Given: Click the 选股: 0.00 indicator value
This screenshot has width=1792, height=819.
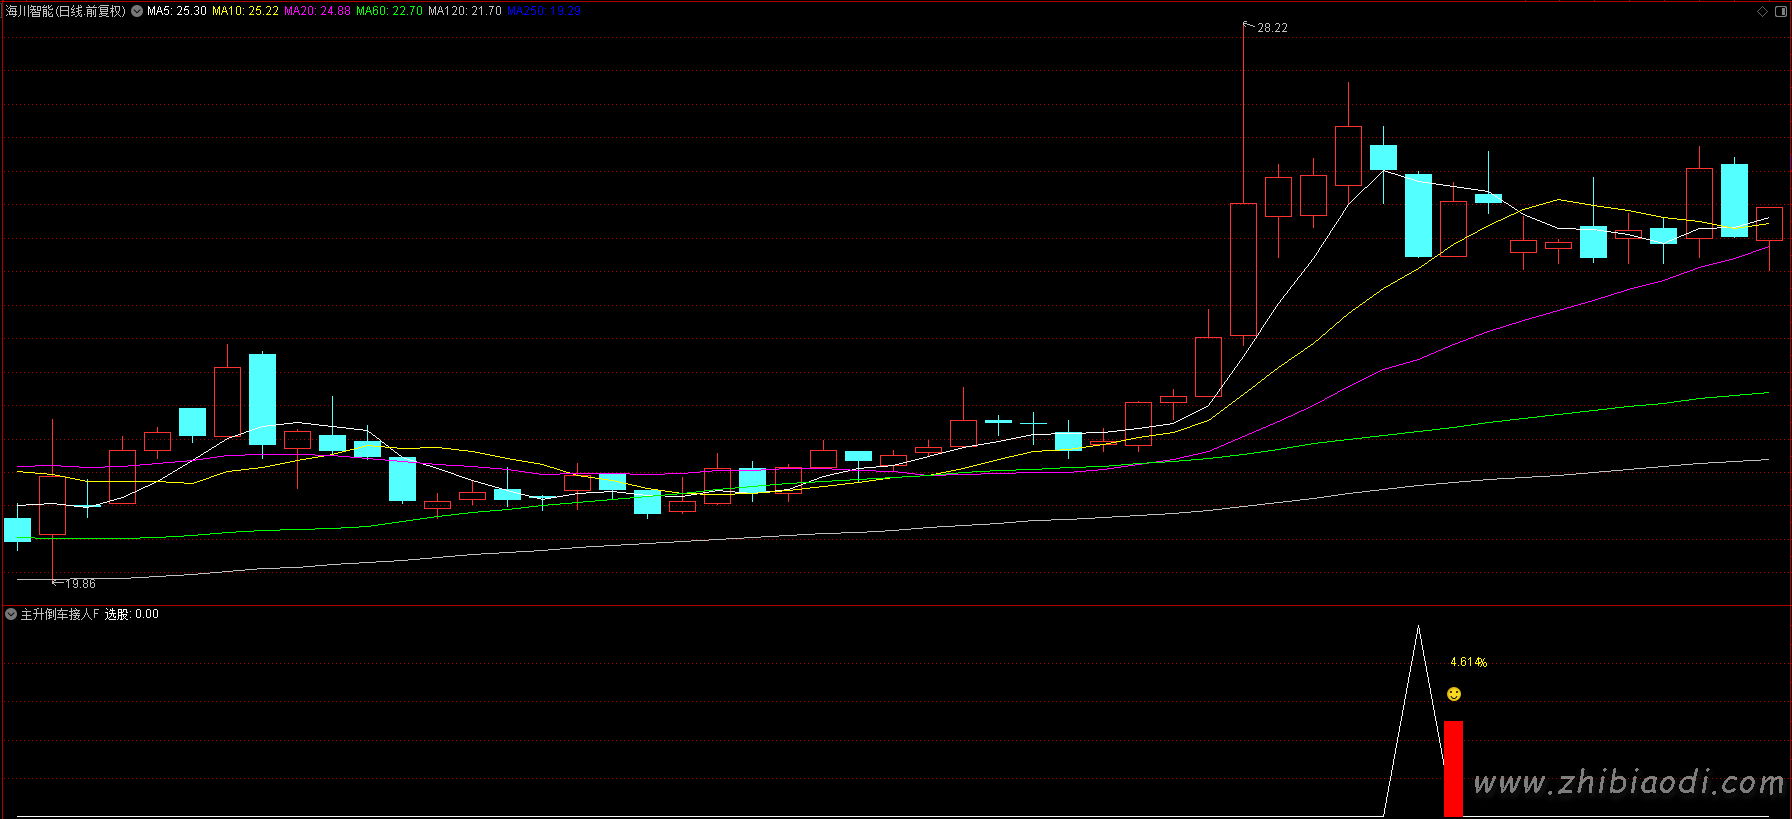Looking at the screenshot, I should [132, 614].
